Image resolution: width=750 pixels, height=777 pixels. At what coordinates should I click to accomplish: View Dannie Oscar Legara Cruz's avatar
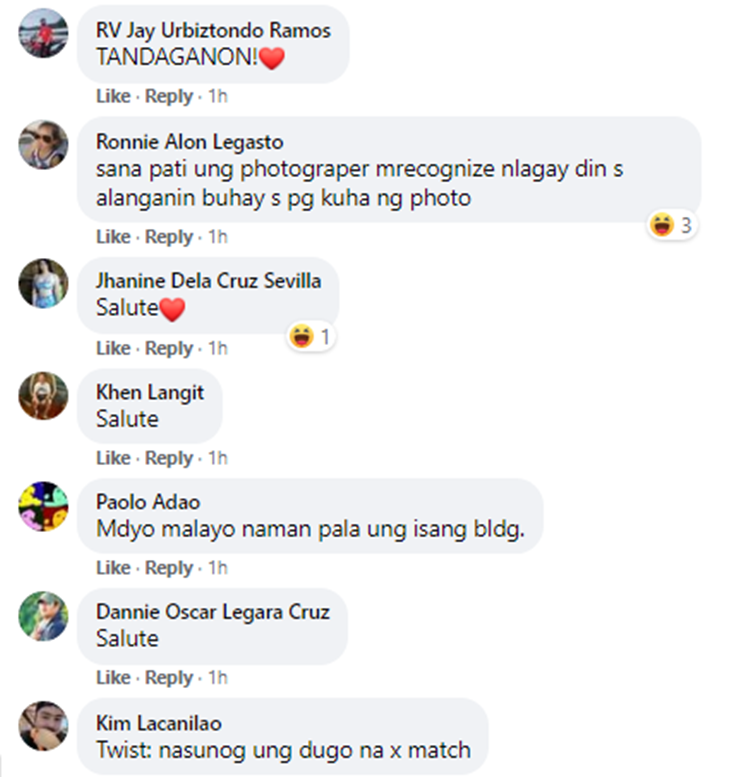(x=44, y=616)
